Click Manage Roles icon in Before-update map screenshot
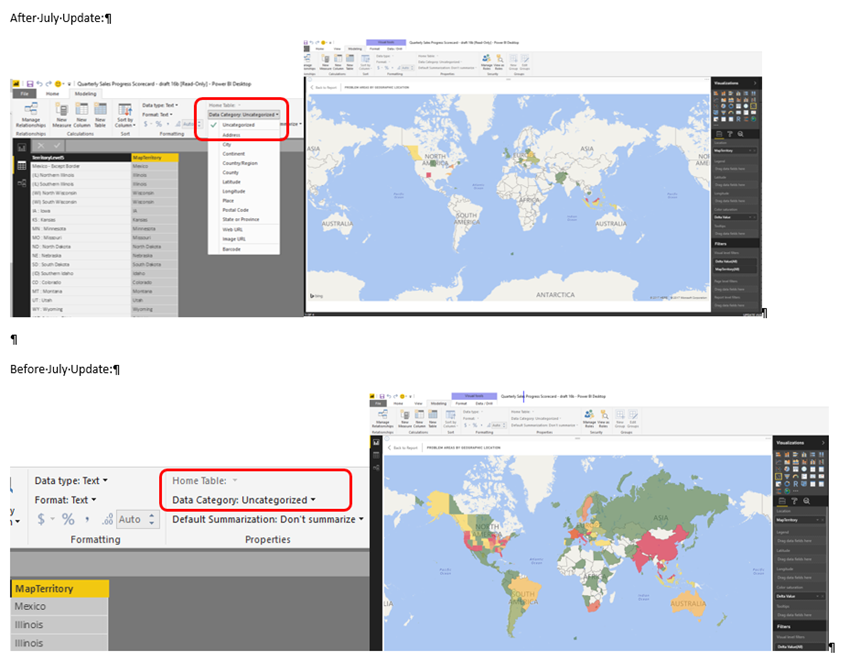This screenshot has height=662, width=849. [x=589, y=418]
